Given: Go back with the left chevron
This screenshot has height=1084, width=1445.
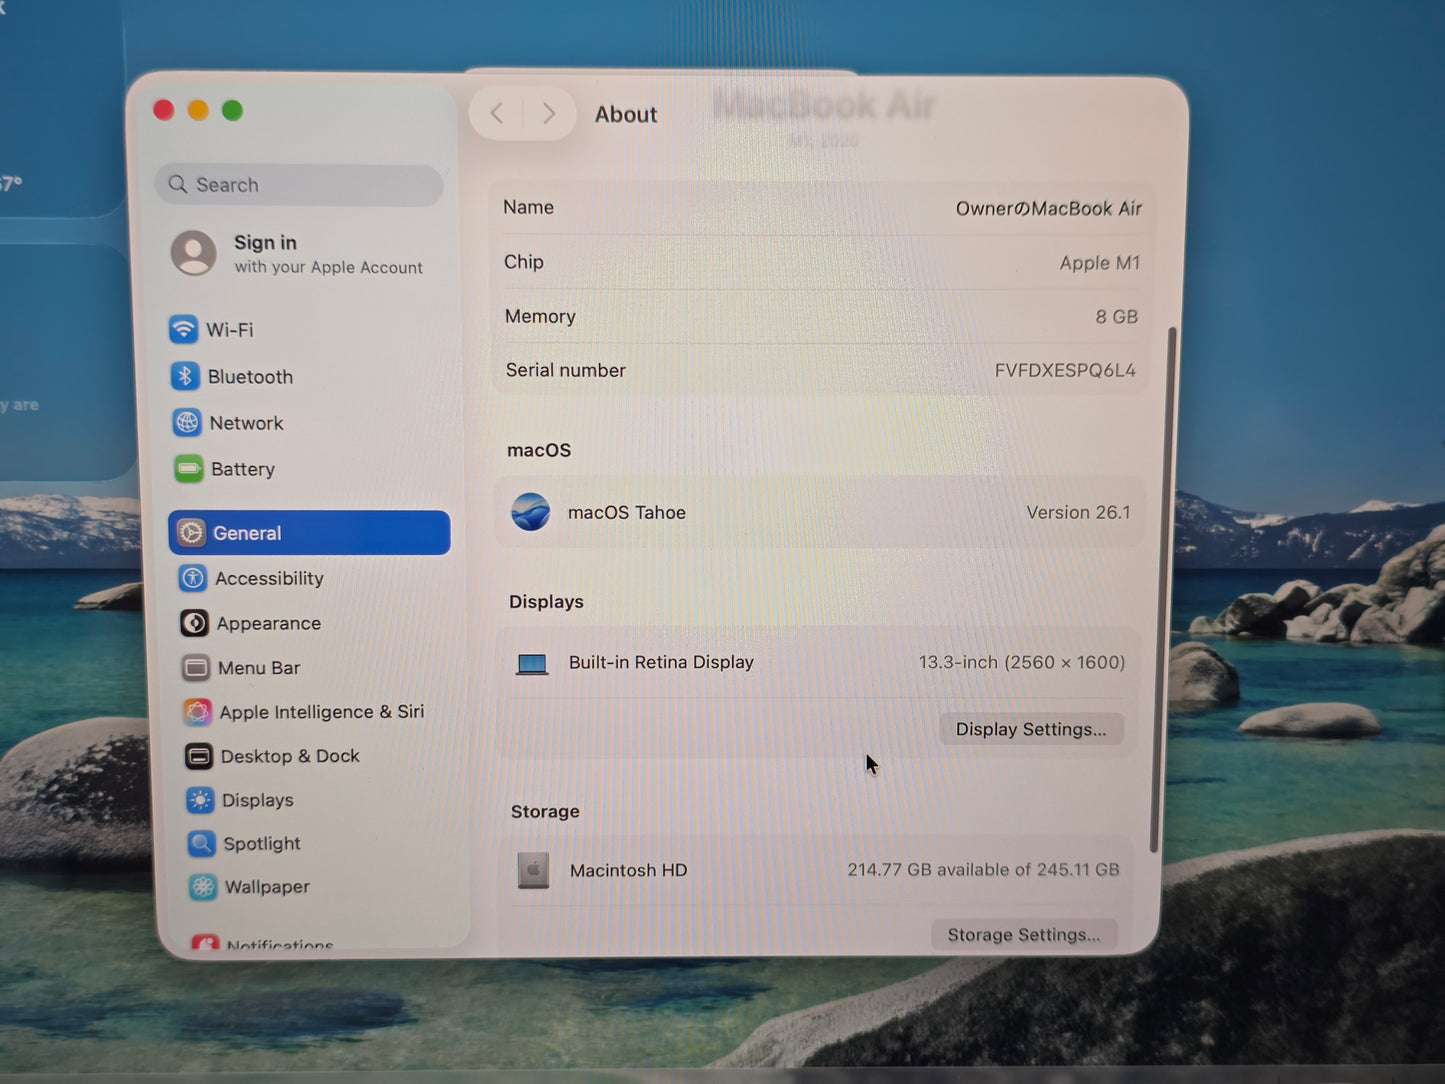Looking at the screenshot, I should point(497,113).
